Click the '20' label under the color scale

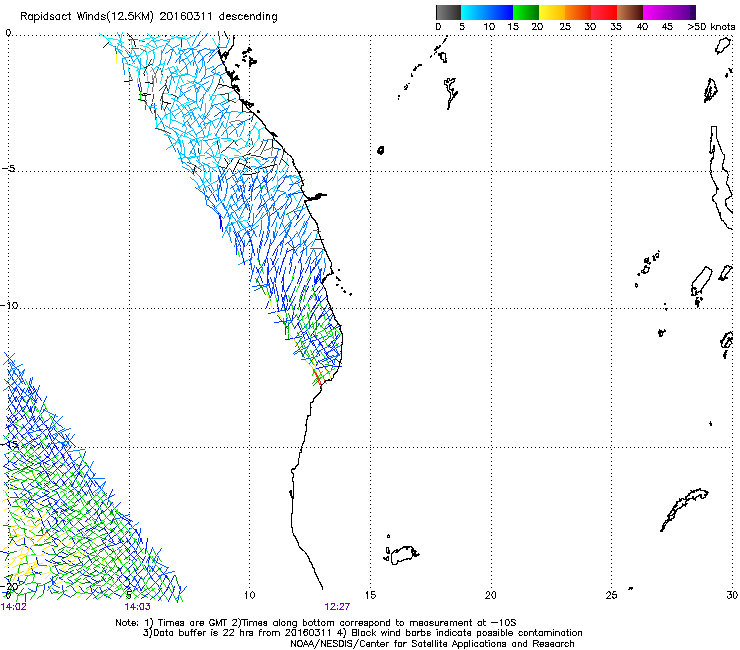click(x=537, y=27)
